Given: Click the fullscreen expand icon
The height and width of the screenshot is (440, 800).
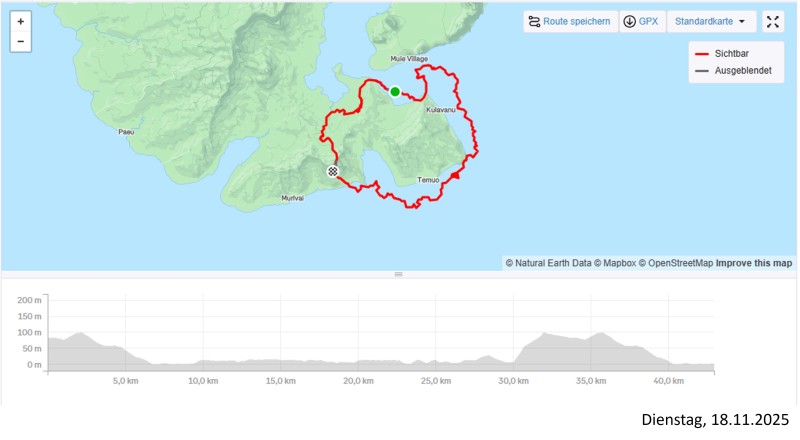Looking at the screenshot, I should tap(773, 21).
